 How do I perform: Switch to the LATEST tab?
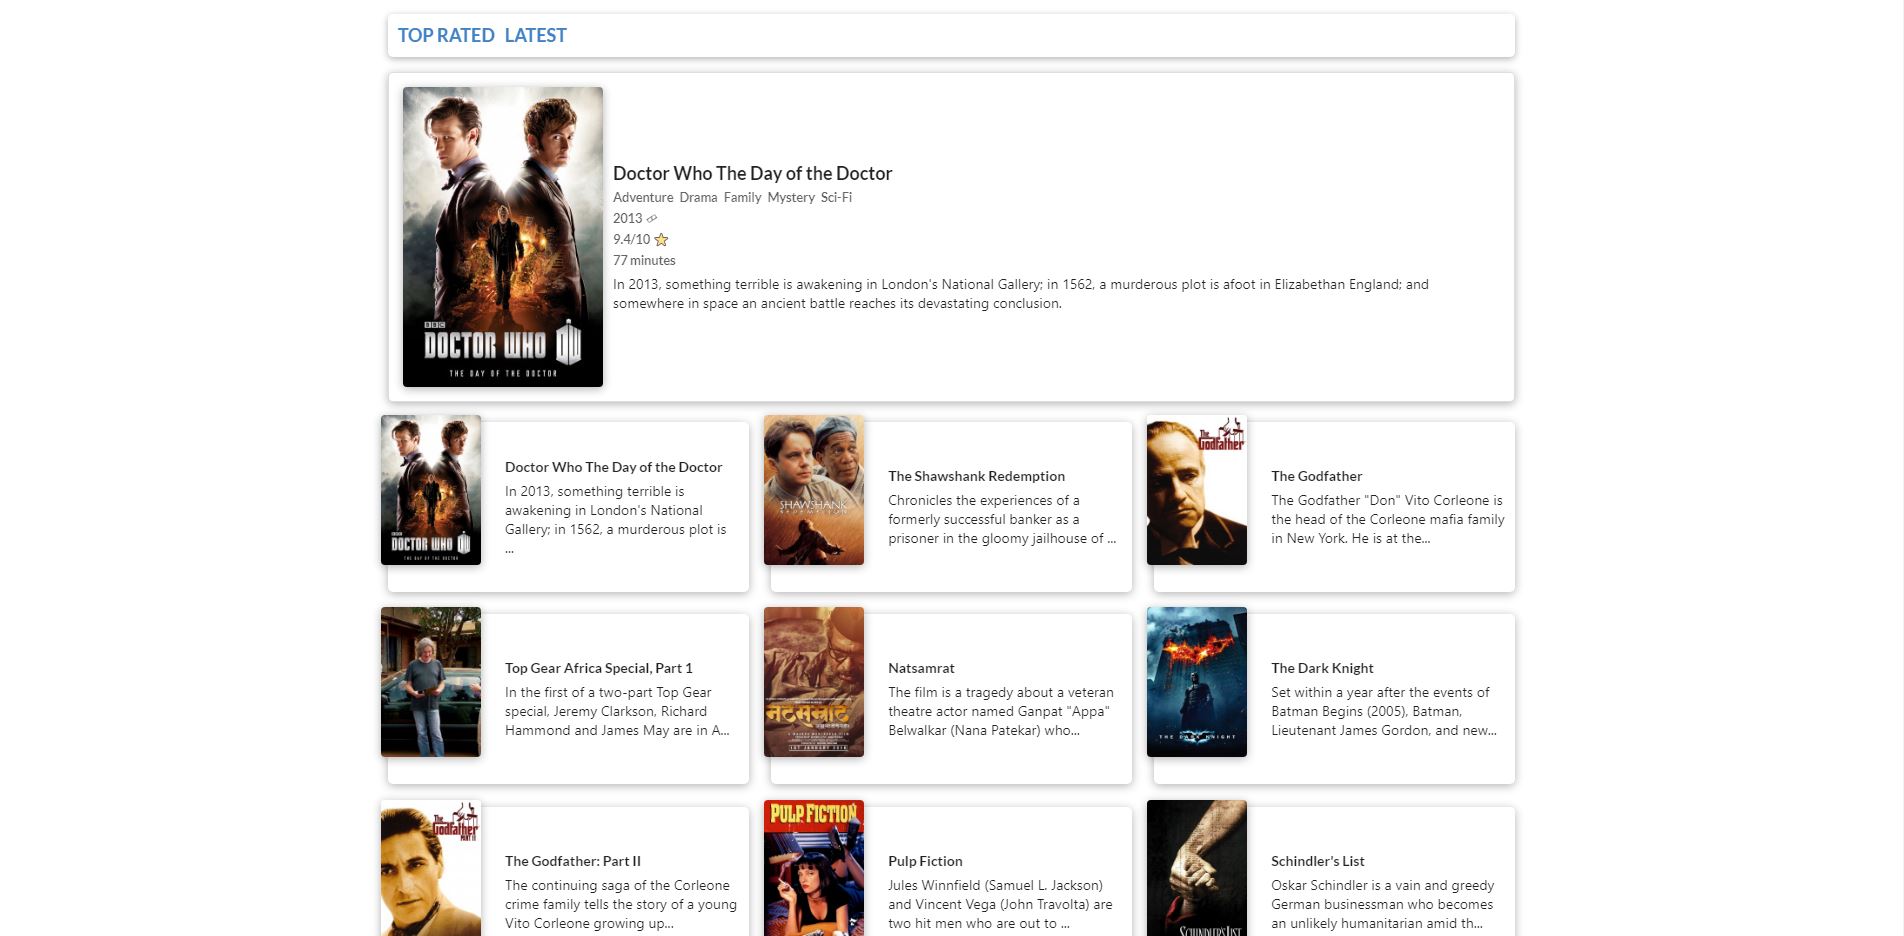tap(535, 35)
